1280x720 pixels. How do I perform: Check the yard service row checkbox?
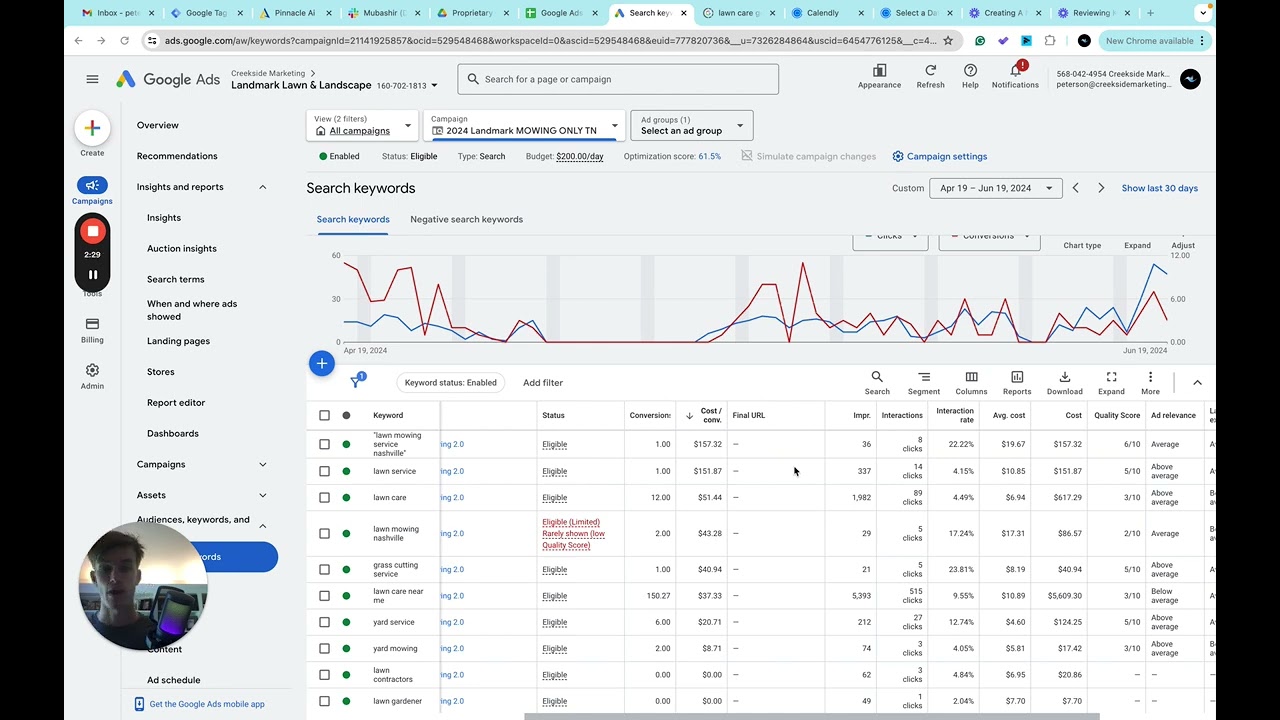pyautogui.click(x=324, y=622)
